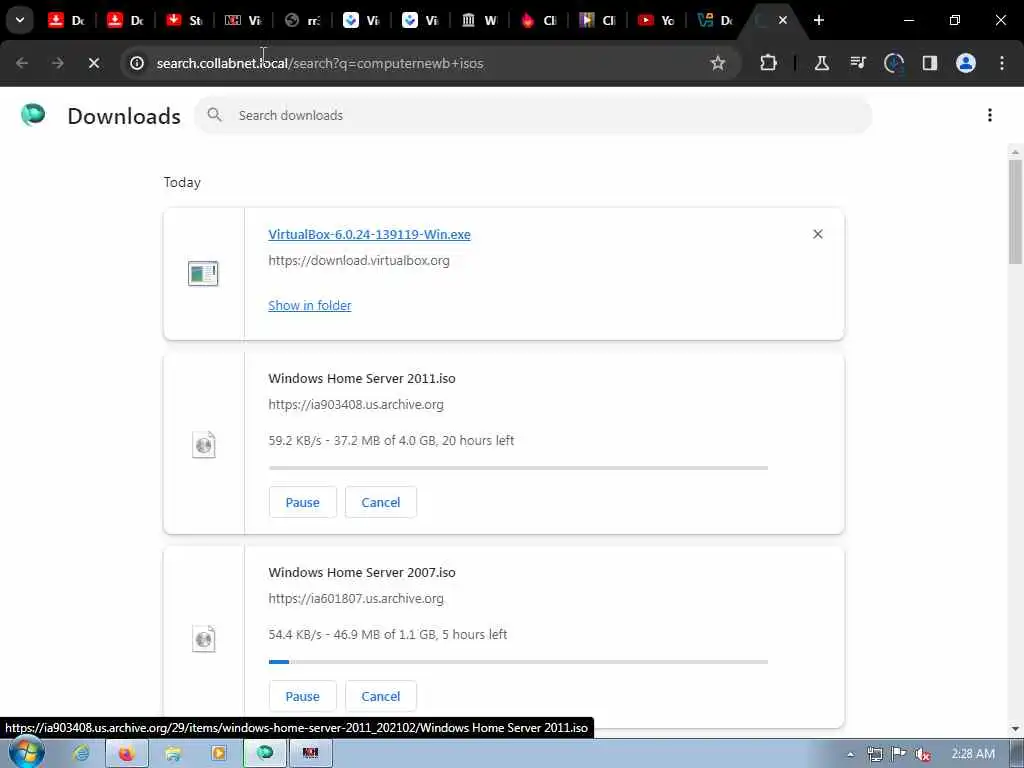Open the Action Center flag icon
This screenshot has height=768, width=1024.
click(x=899, y=754)
